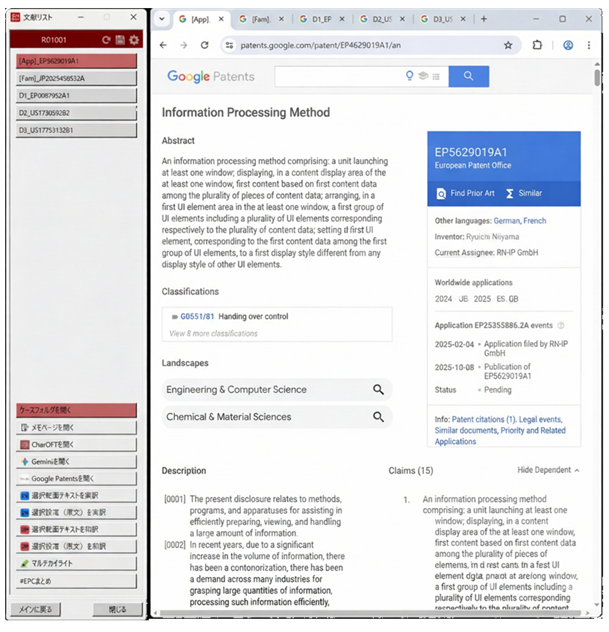Go back in the Chrome browser

coord(163,45)
